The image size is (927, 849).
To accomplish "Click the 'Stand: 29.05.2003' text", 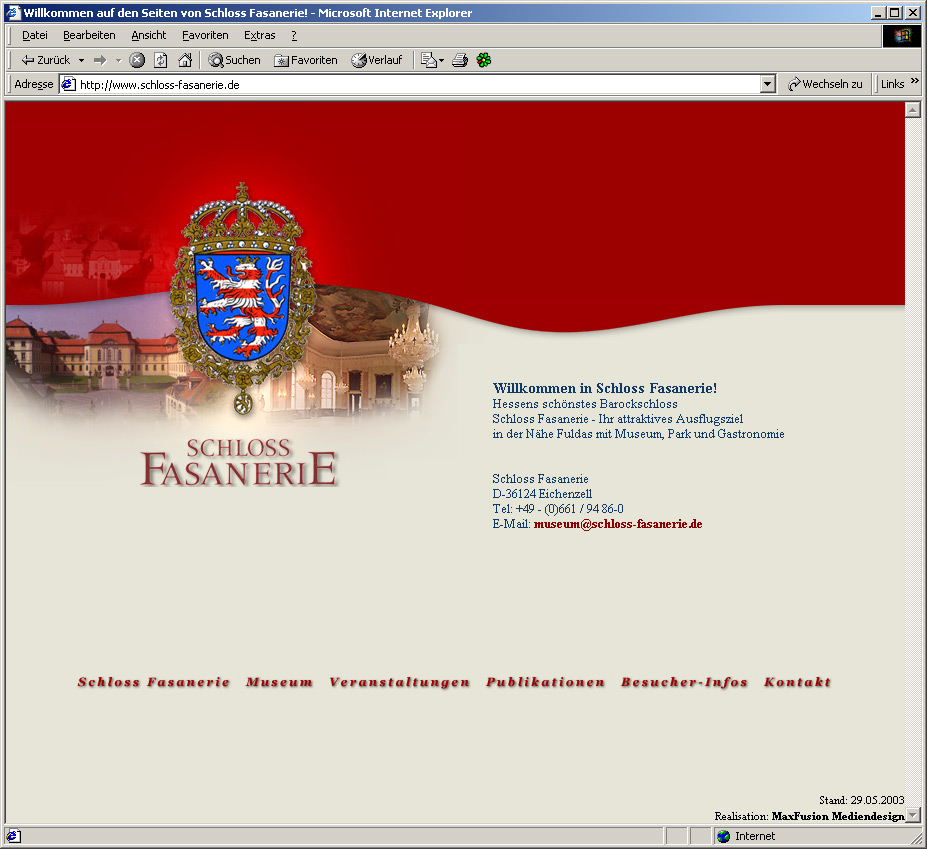I will coord(861,801).
